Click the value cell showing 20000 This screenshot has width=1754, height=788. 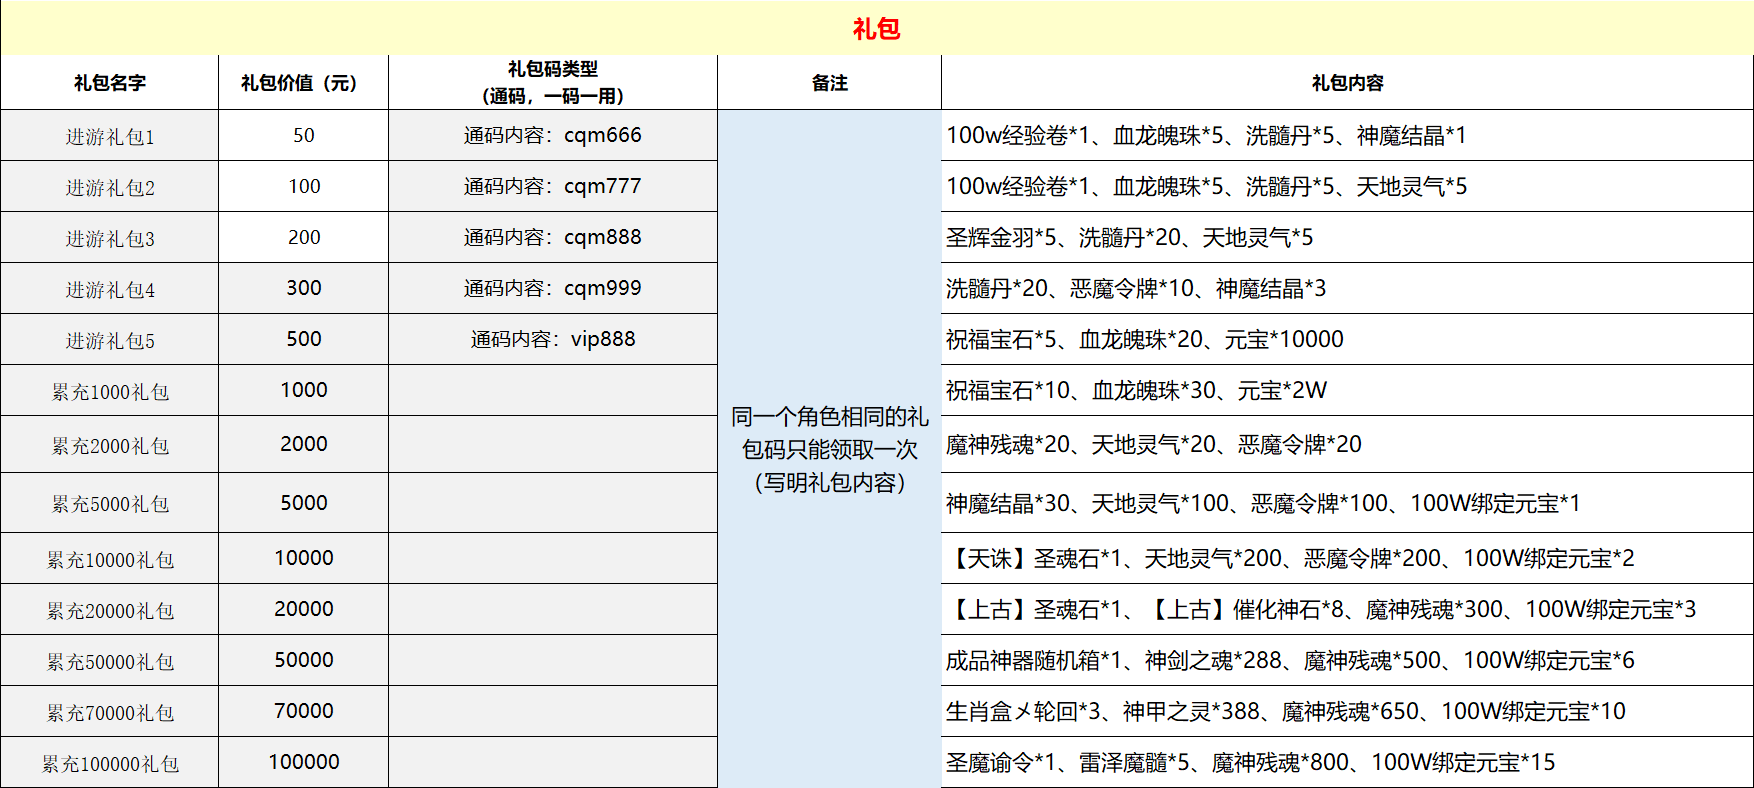(x=303, y=609)
